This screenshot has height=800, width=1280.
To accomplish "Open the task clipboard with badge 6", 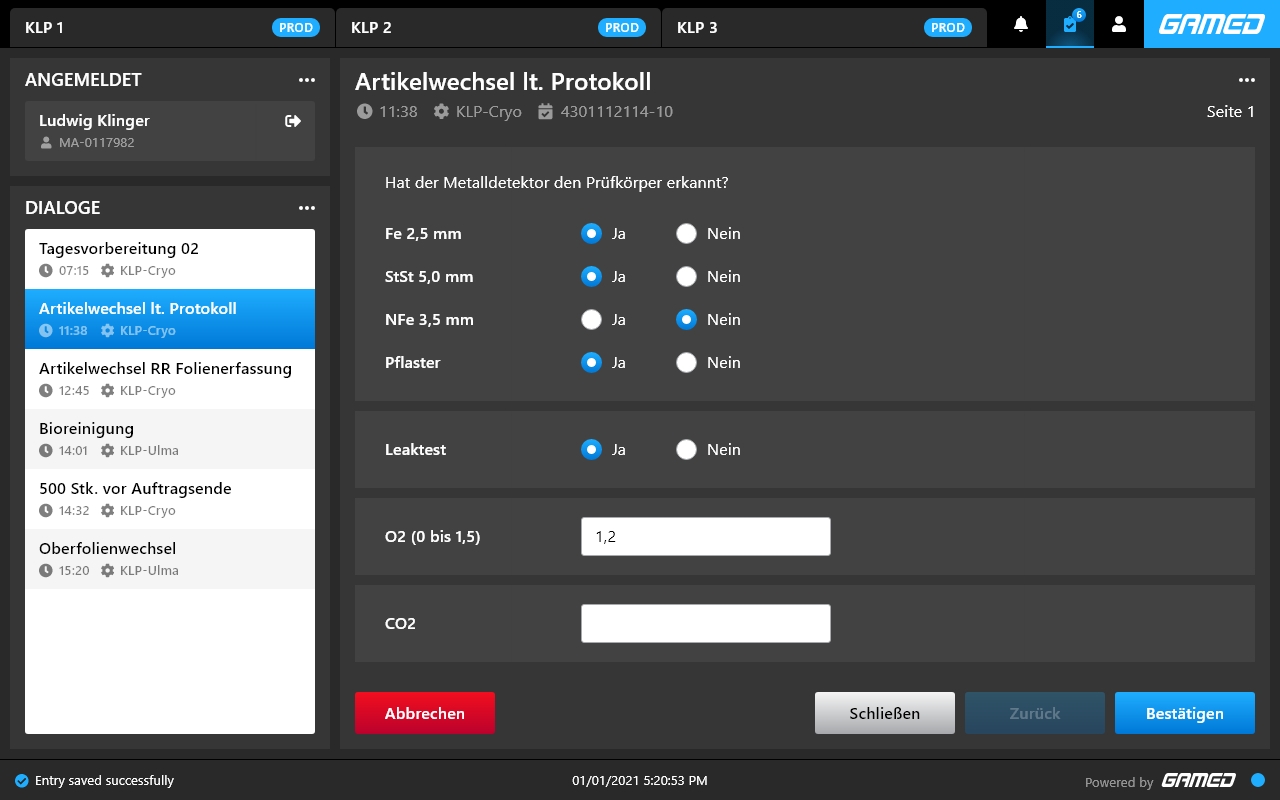I will (x=1070, y=24).
